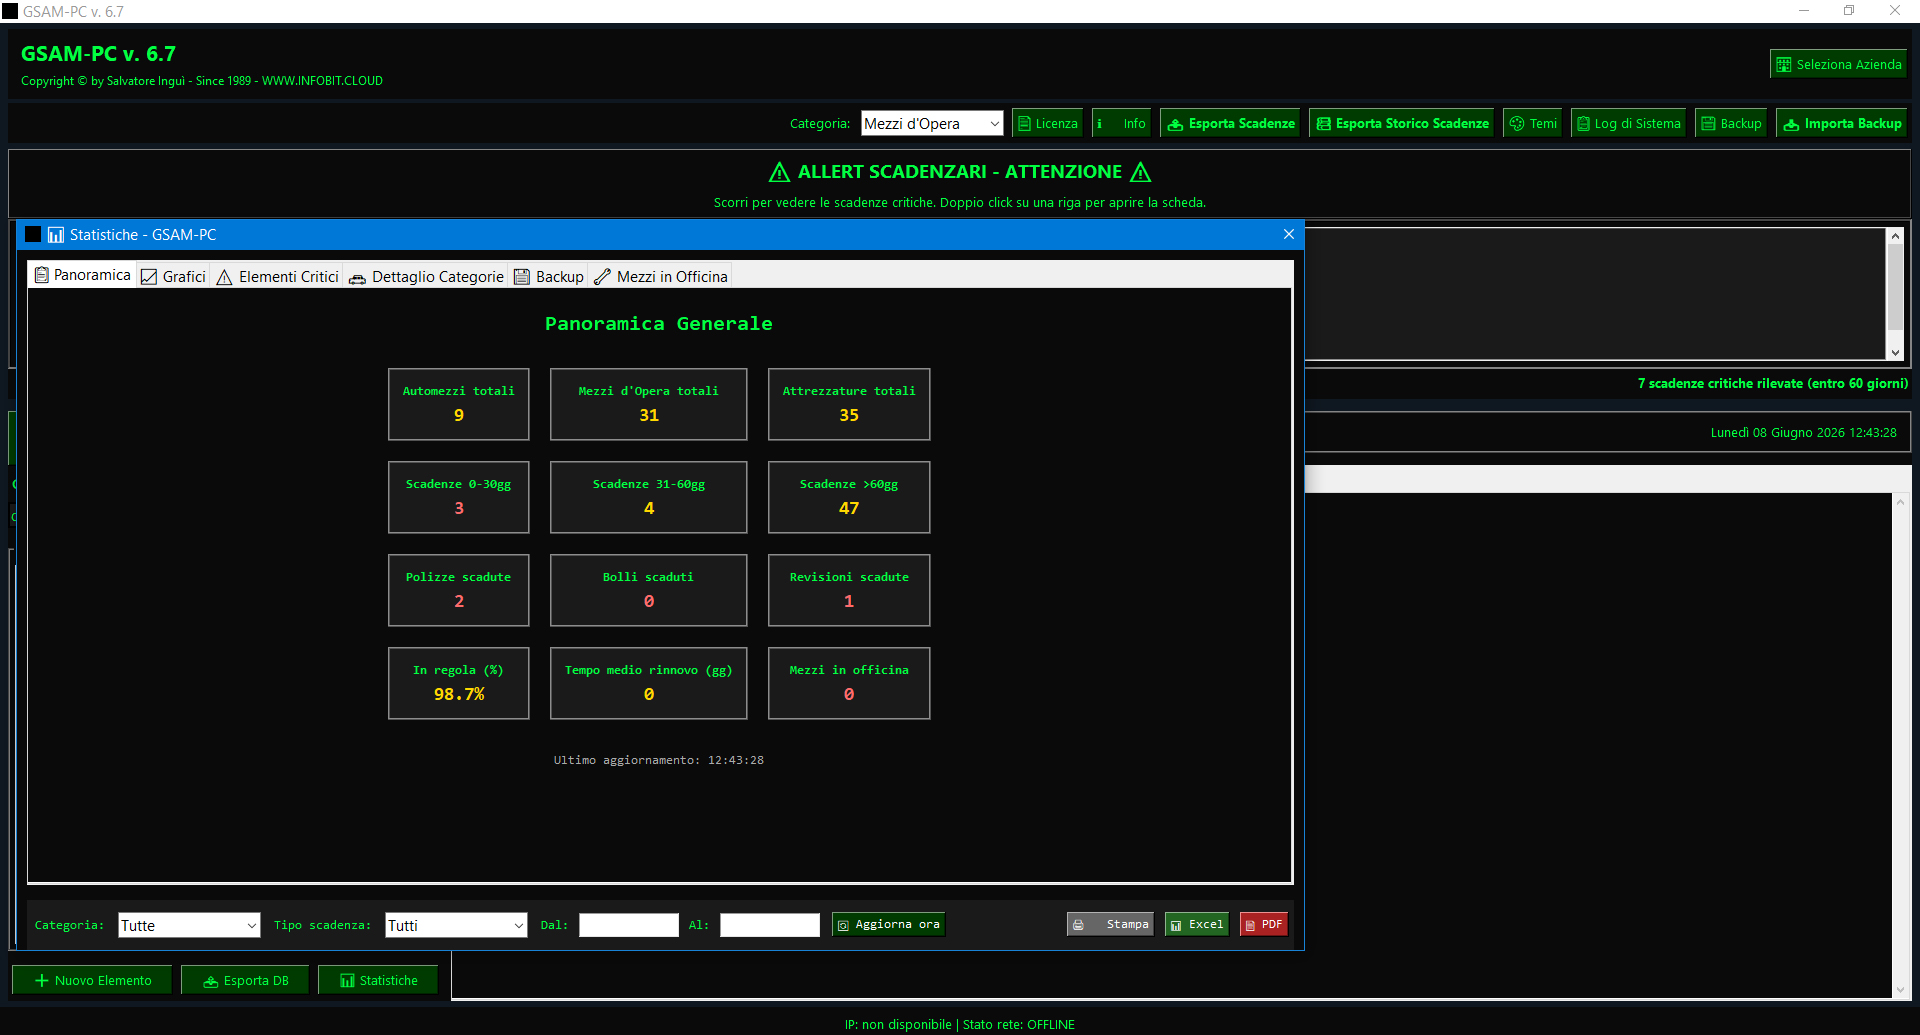
Task: Open the Mezzi in Officina tab
Action: pos(661,277)
